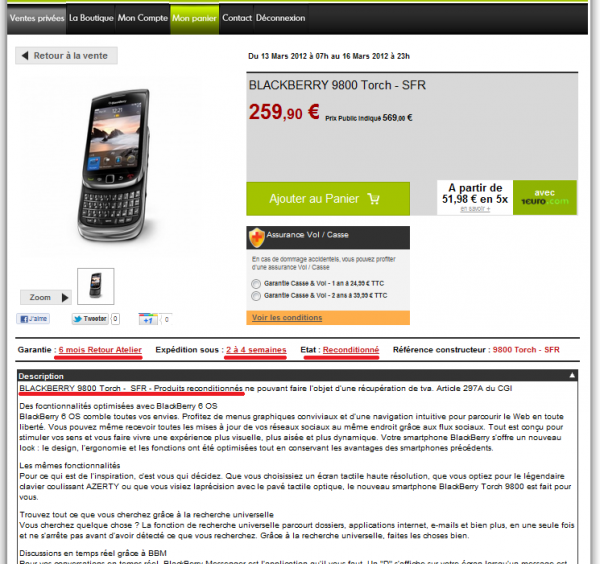Click the 1euro.com logo banner
The image size is (600, 564).
(545, 197)
